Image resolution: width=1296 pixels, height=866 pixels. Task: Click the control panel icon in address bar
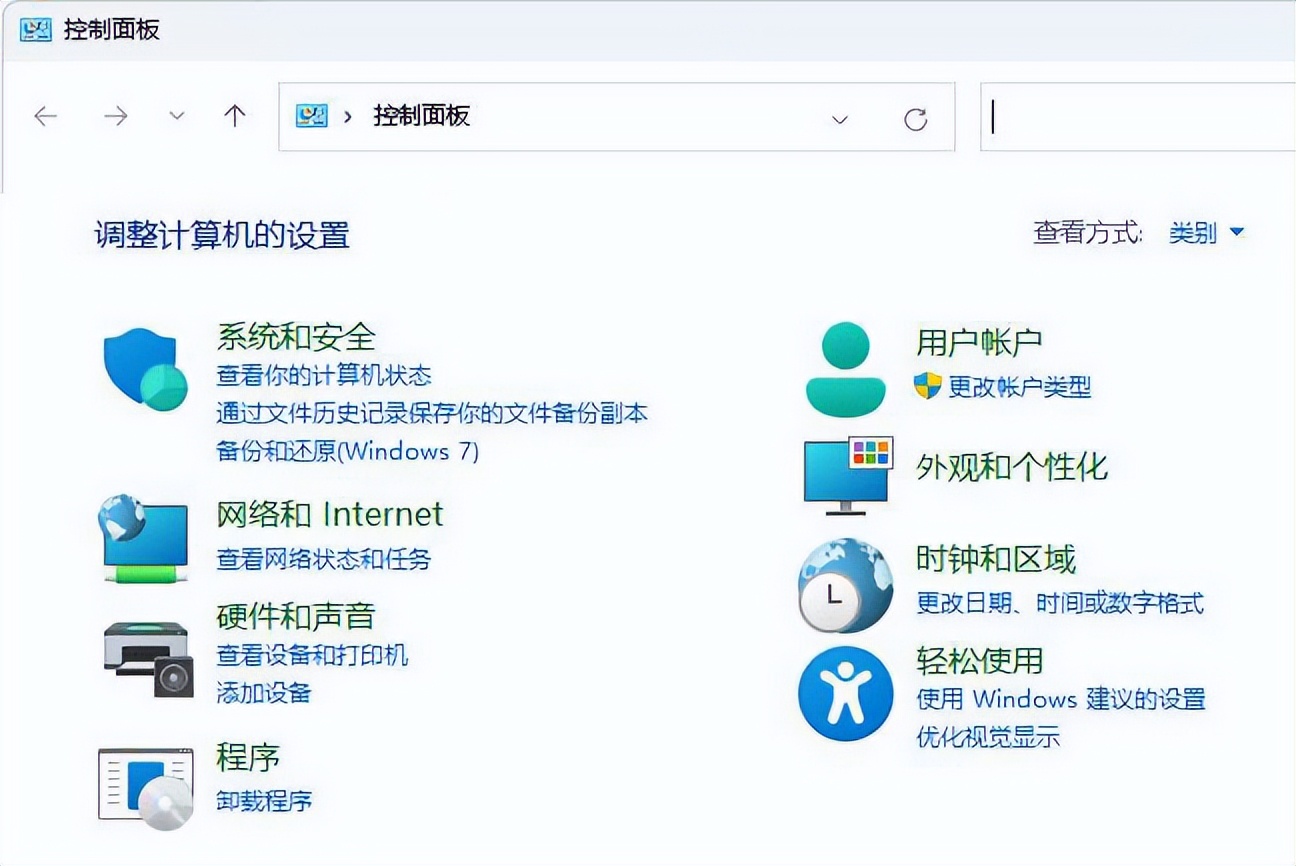[313, 117]
